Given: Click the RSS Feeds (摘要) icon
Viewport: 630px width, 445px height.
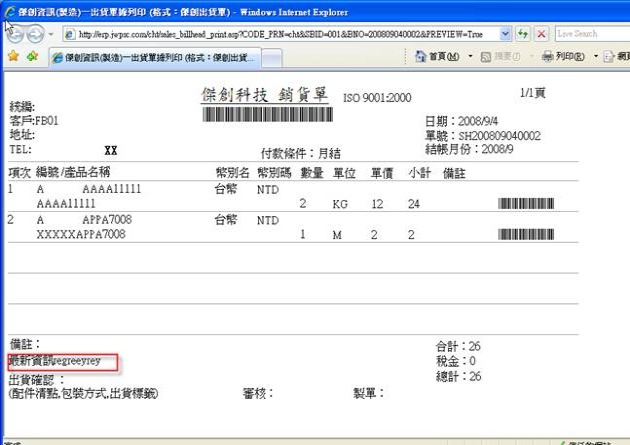Looking at the screenshot, I should click(486, 57).
